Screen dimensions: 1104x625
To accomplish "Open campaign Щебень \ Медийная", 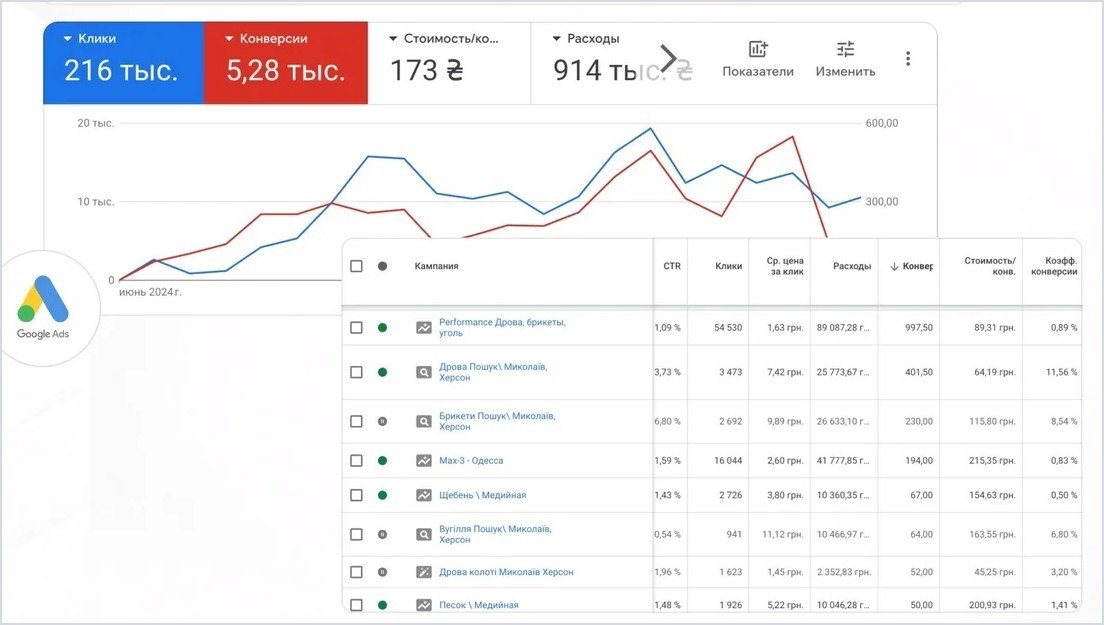I will 482,495.
